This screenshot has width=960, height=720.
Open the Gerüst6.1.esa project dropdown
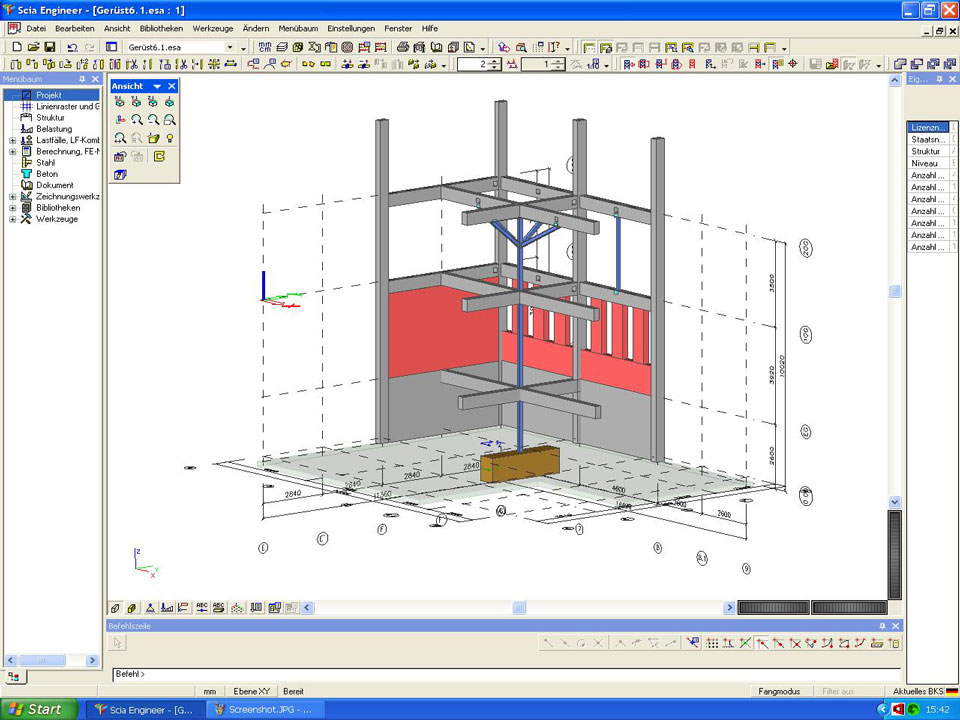pyautogui.click(x=229, y=47)
